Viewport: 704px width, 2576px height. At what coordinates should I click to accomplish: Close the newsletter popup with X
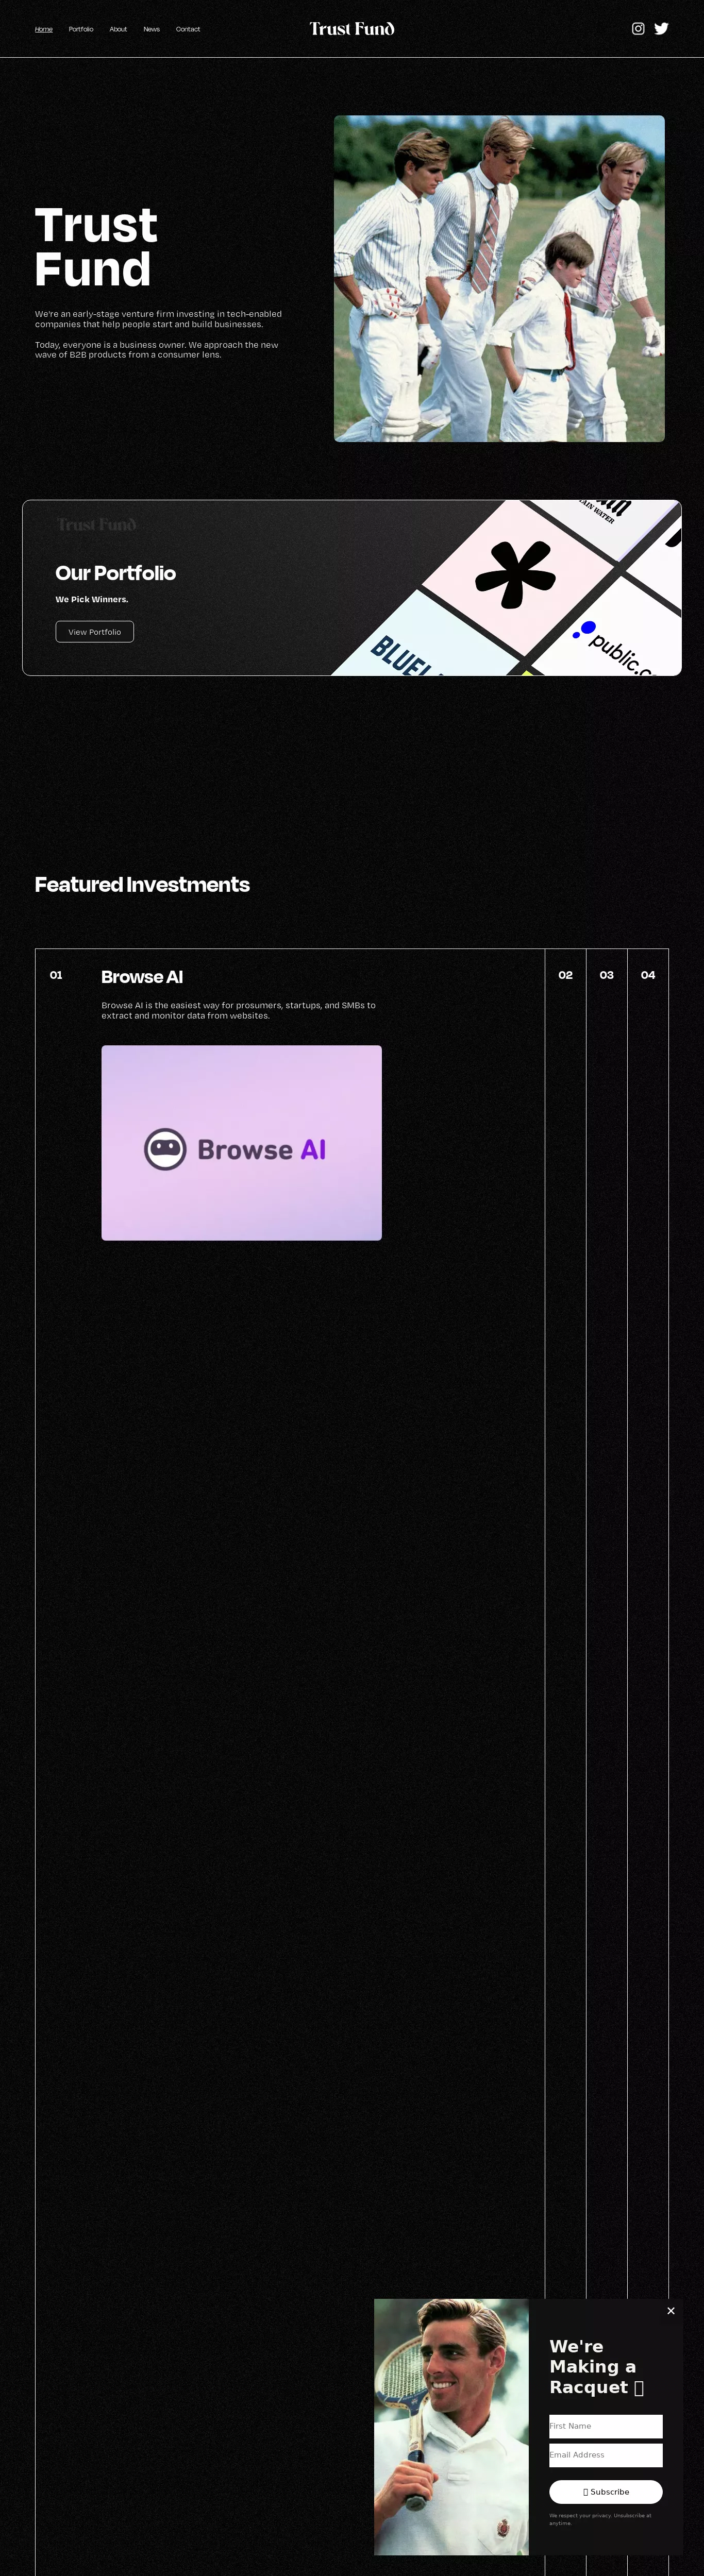pos(671,2311)
